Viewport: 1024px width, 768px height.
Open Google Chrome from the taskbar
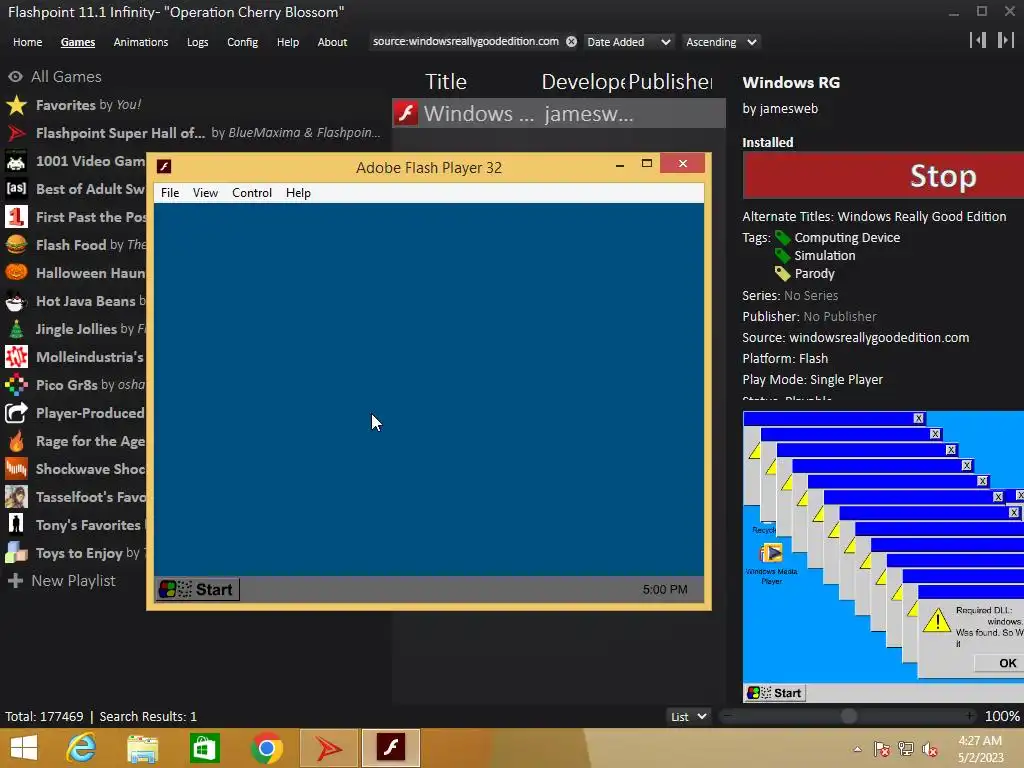tap(266, 748)
